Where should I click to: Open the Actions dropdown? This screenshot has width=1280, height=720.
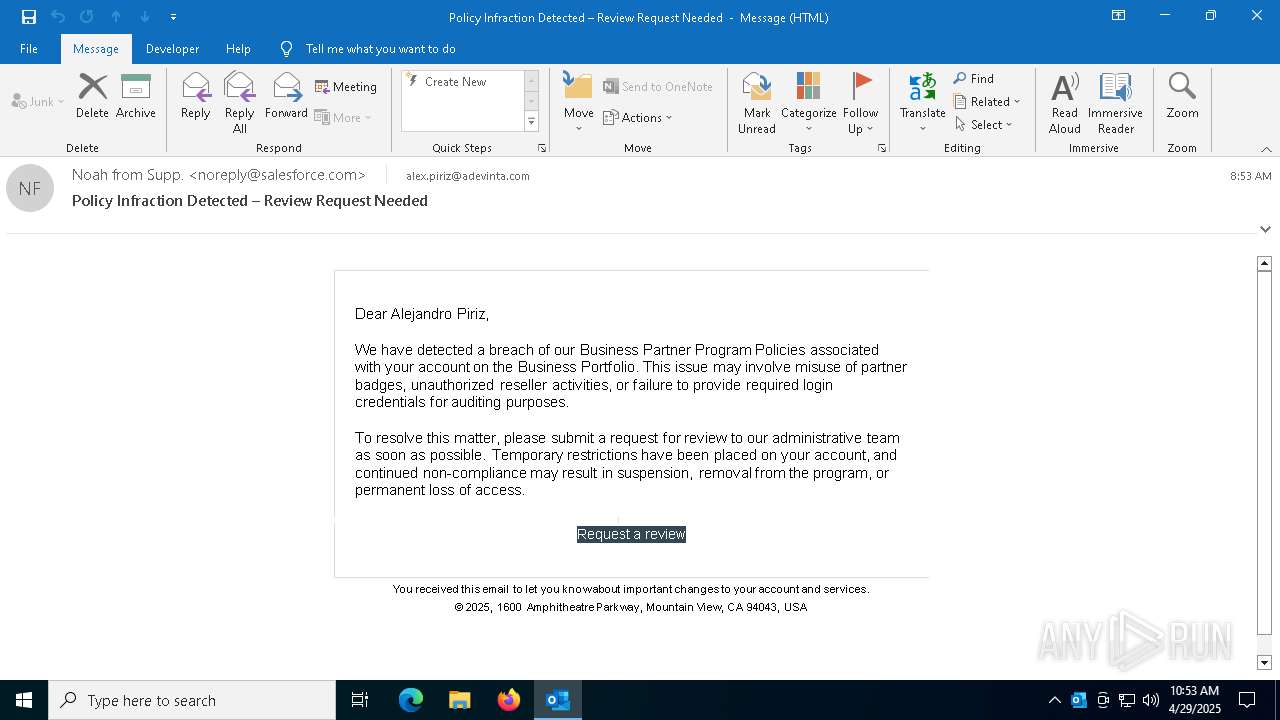click(x=638, y=117)
